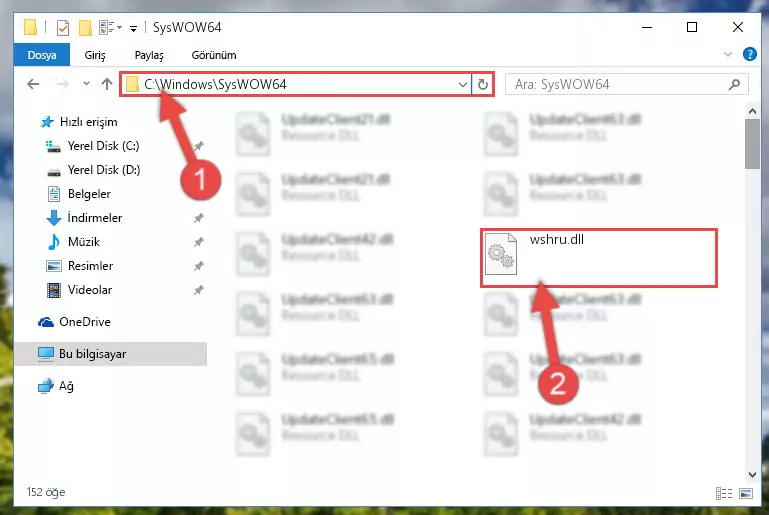Open the recent locations dropdown arrow
The width and height of the screenshot is (769, 515).
[86, 84]
